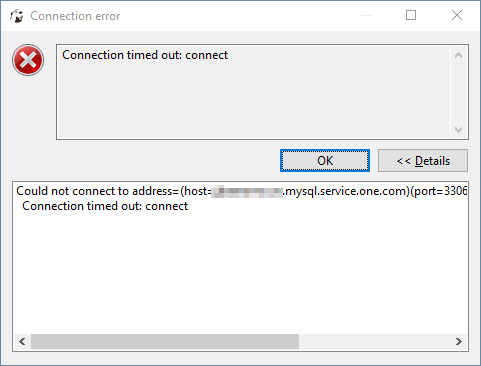Click the scrollbar track right of thumb

coord(375,341)
